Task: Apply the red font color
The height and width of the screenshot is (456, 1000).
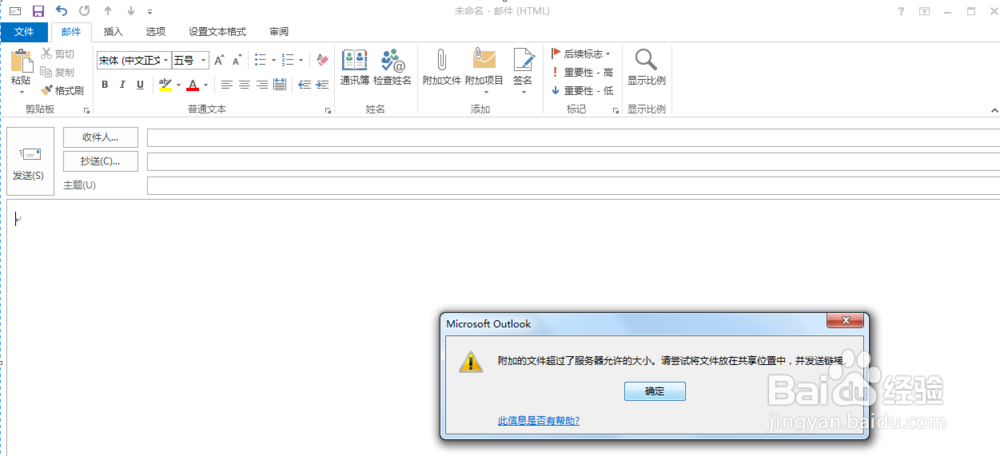Action: (193, 85)
